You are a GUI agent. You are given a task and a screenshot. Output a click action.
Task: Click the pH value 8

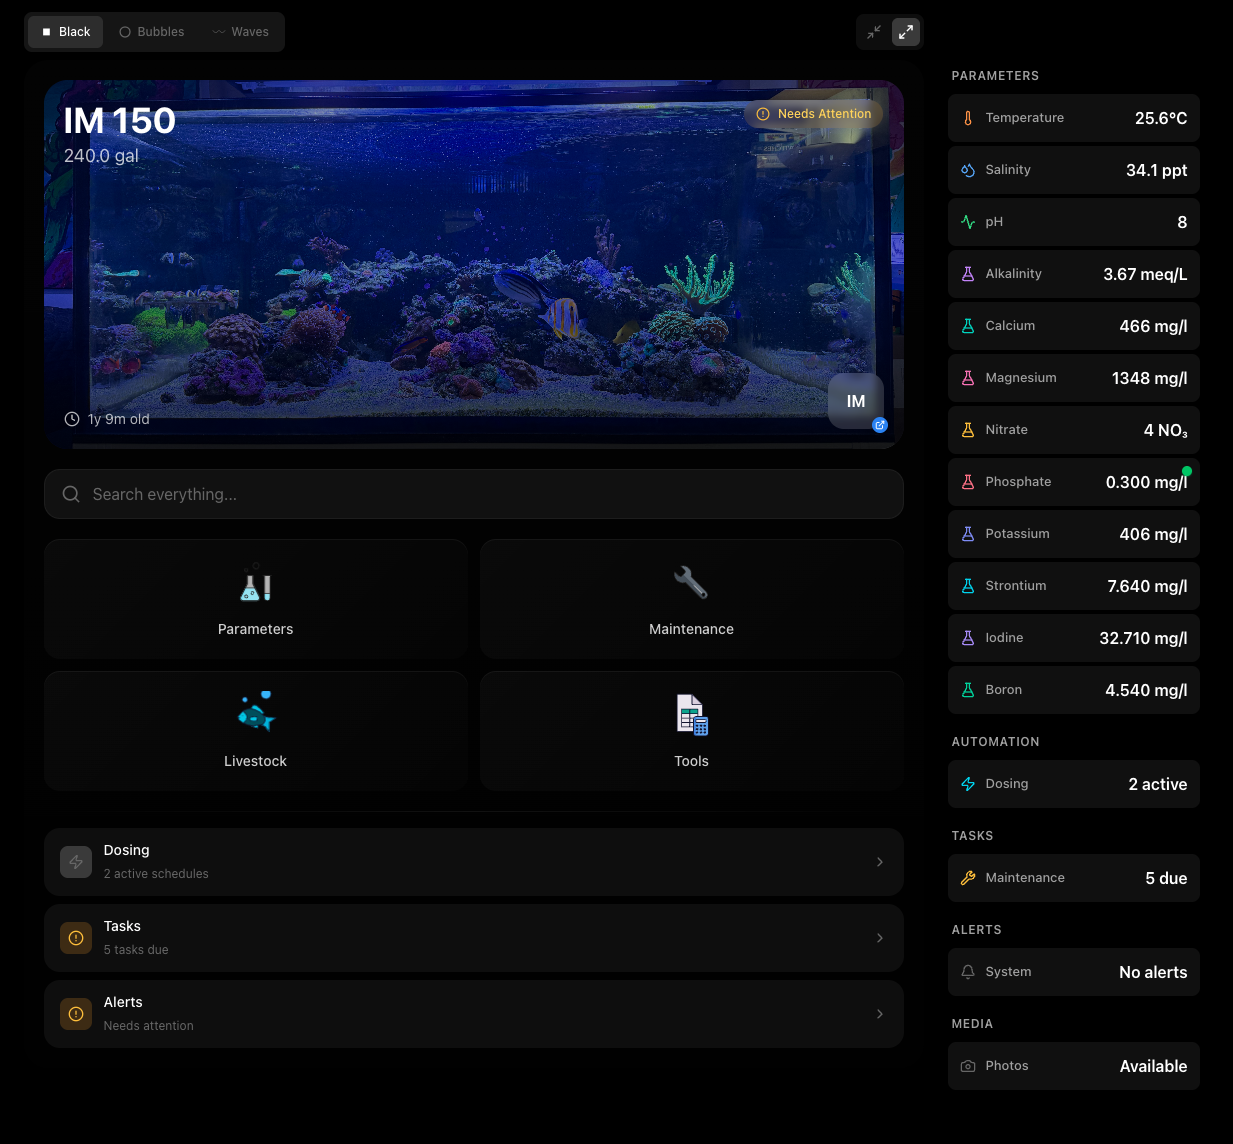pyautogui.click(x=1182, y=222)
